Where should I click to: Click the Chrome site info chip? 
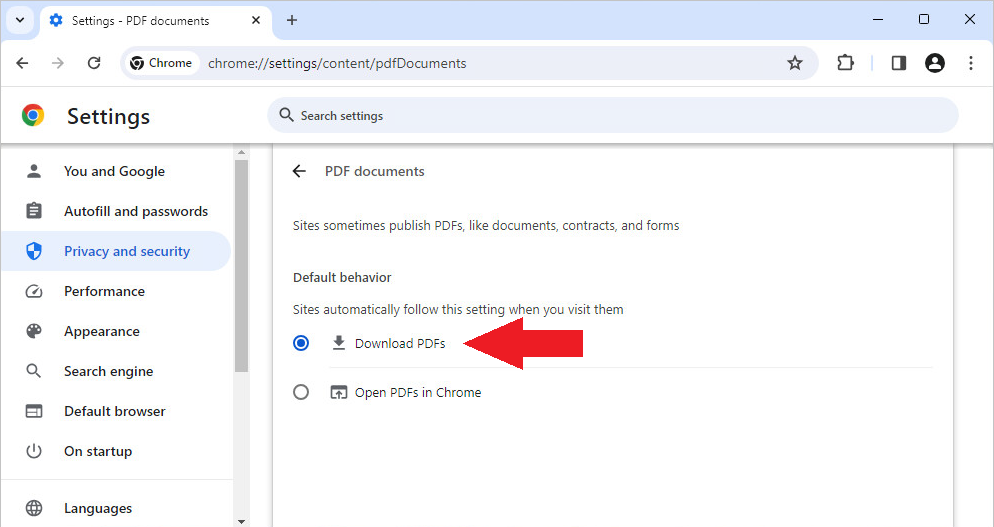click(x=161, y=63)
